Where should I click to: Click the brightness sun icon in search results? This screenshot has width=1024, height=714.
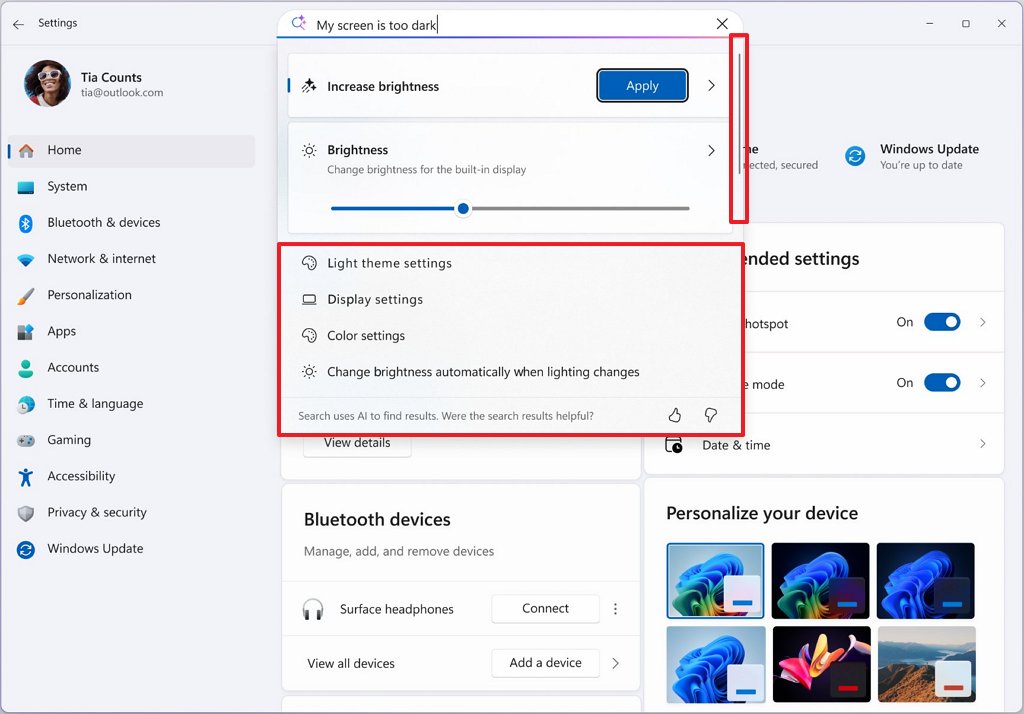click(308, 149)
